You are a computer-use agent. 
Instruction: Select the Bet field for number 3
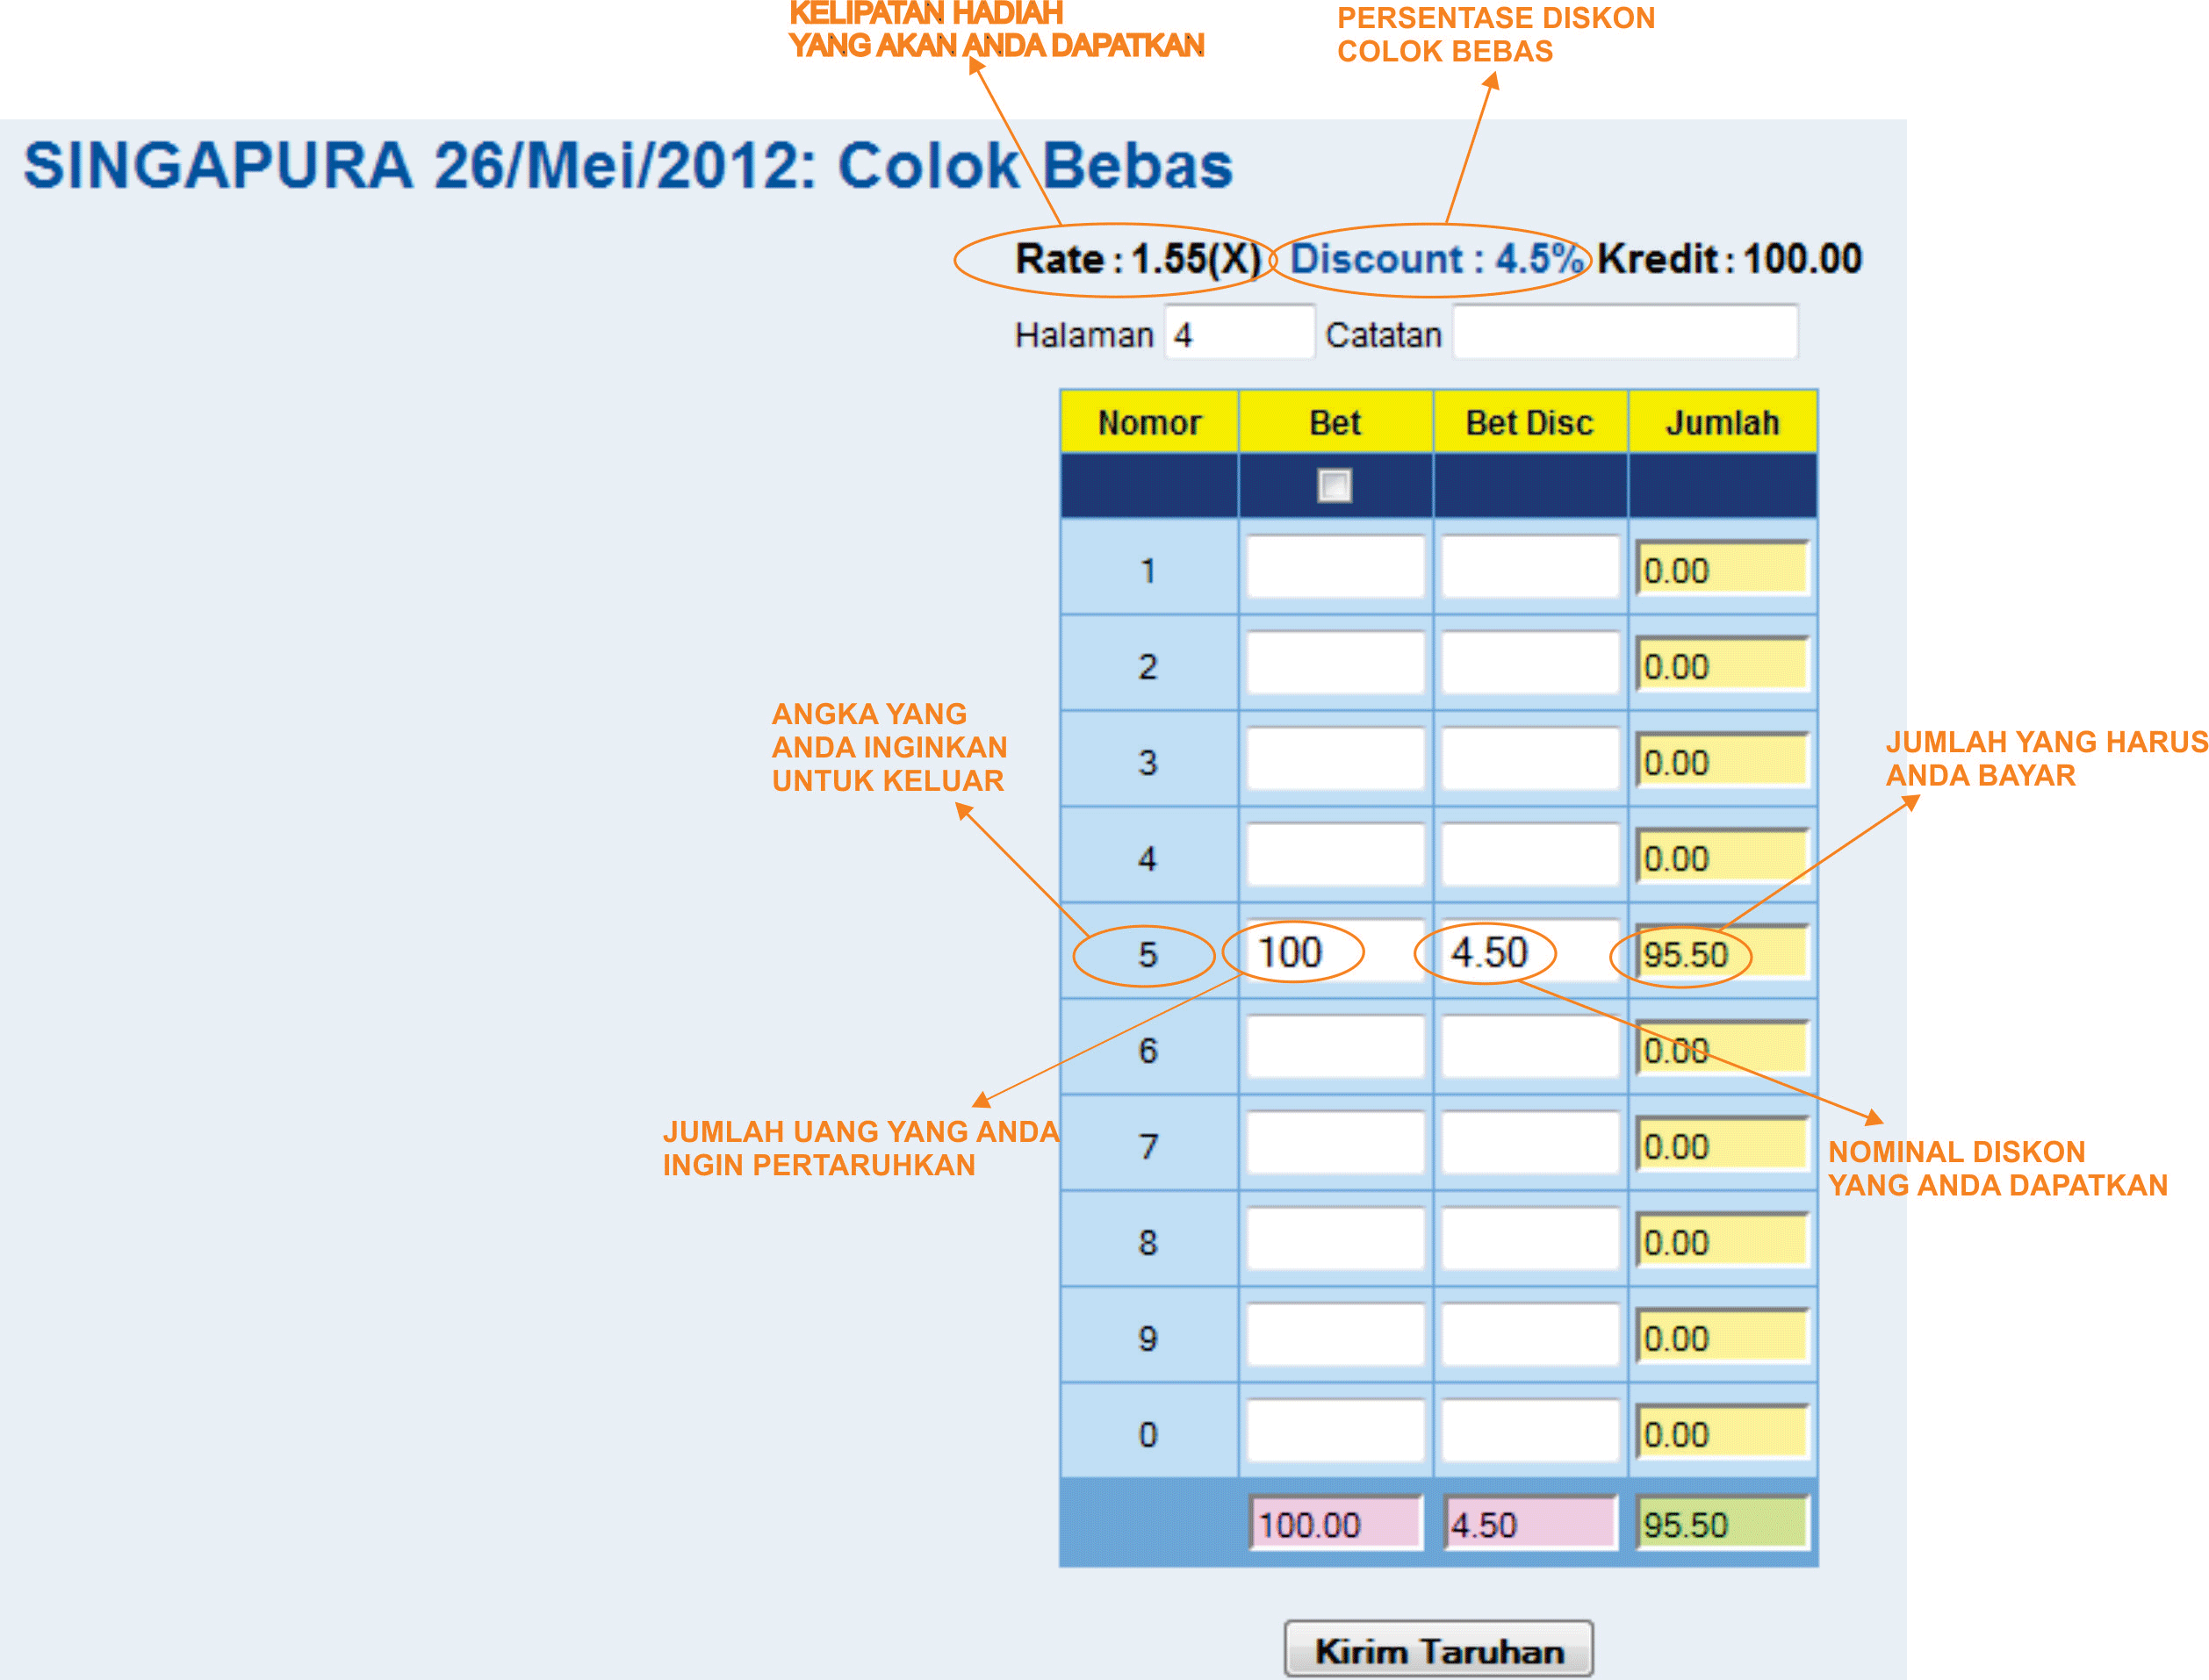(1335, 760)
